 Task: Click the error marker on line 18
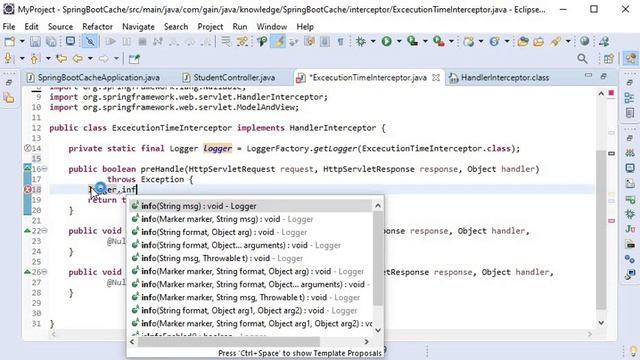[27, 189]
